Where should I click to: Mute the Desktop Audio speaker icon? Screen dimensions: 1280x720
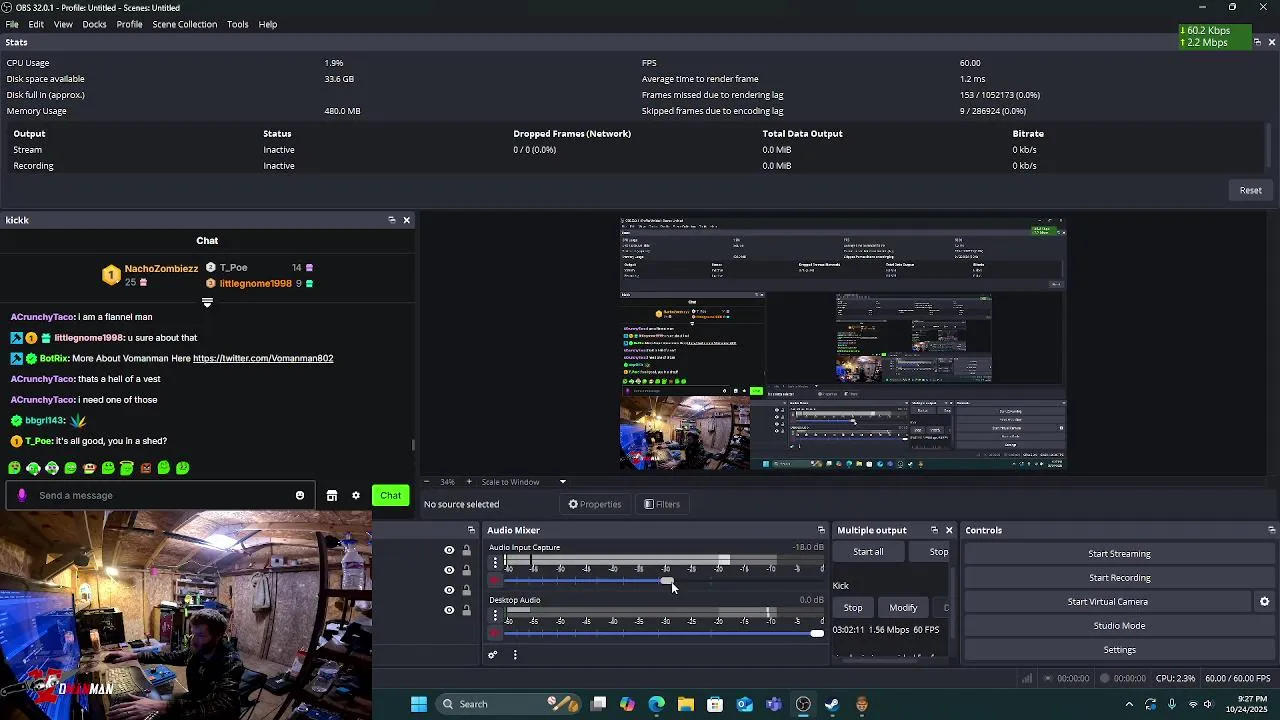tap(494, 633)
